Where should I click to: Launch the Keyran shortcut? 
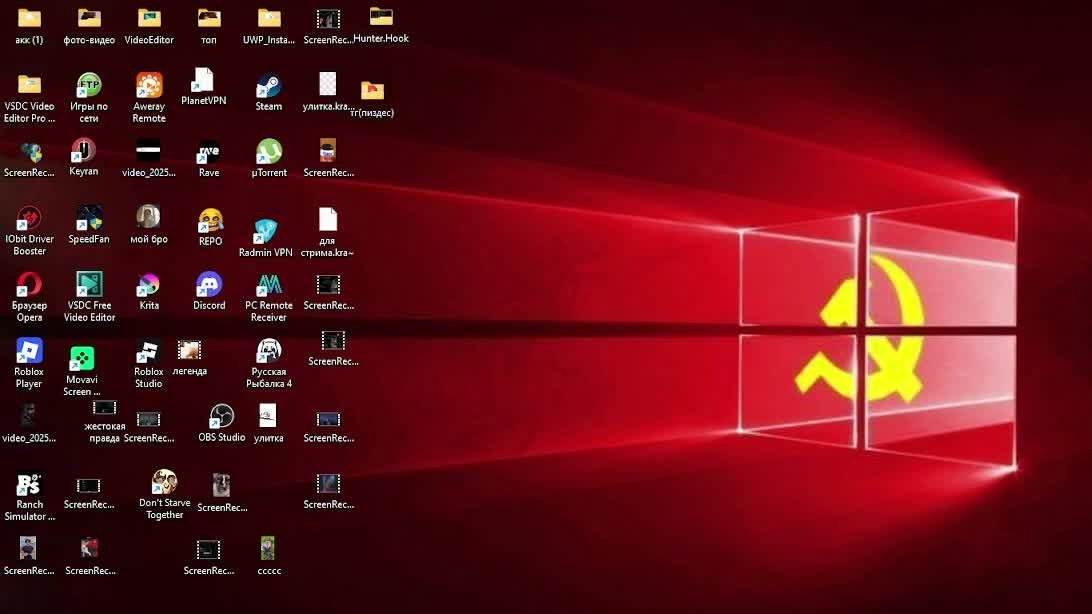click(x=83, y=150)
